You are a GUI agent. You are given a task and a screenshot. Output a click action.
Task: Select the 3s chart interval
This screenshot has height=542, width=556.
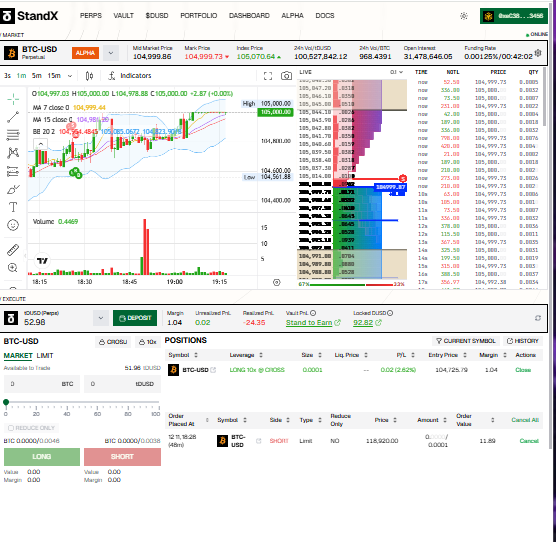pos(7,76)
